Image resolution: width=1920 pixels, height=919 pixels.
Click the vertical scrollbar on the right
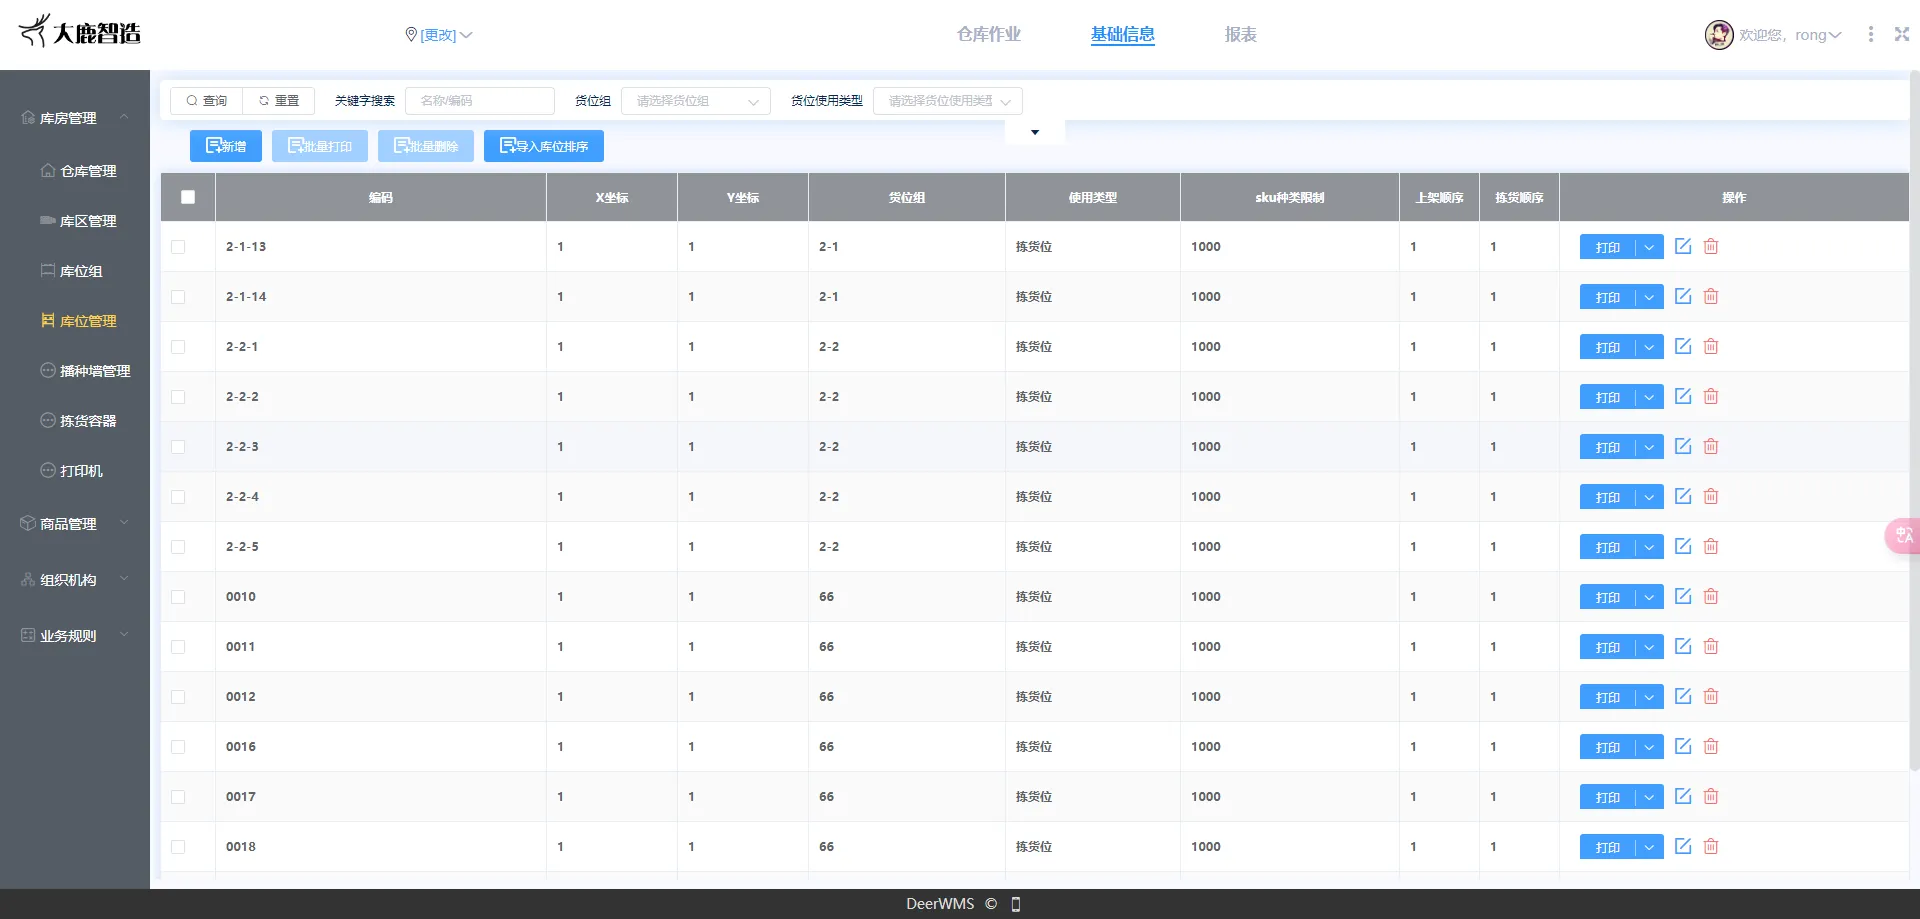pos(1914,420)
